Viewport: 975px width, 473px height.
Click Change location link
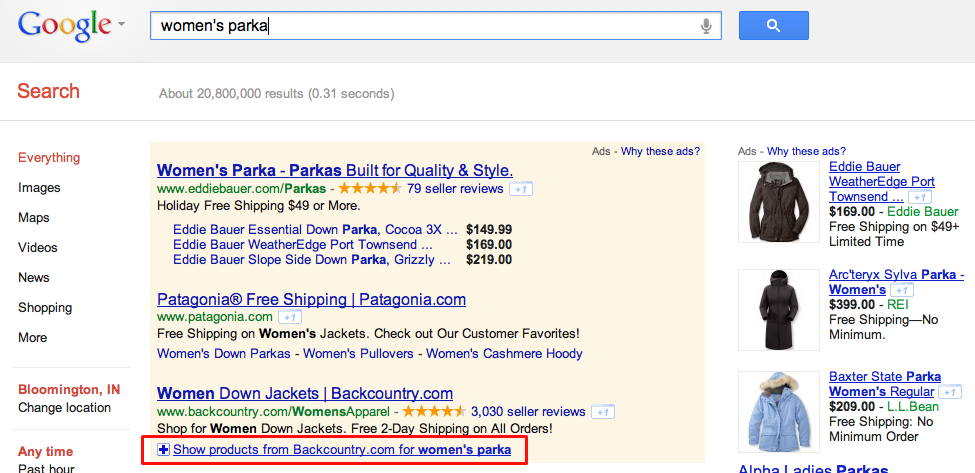click(65, 408)
